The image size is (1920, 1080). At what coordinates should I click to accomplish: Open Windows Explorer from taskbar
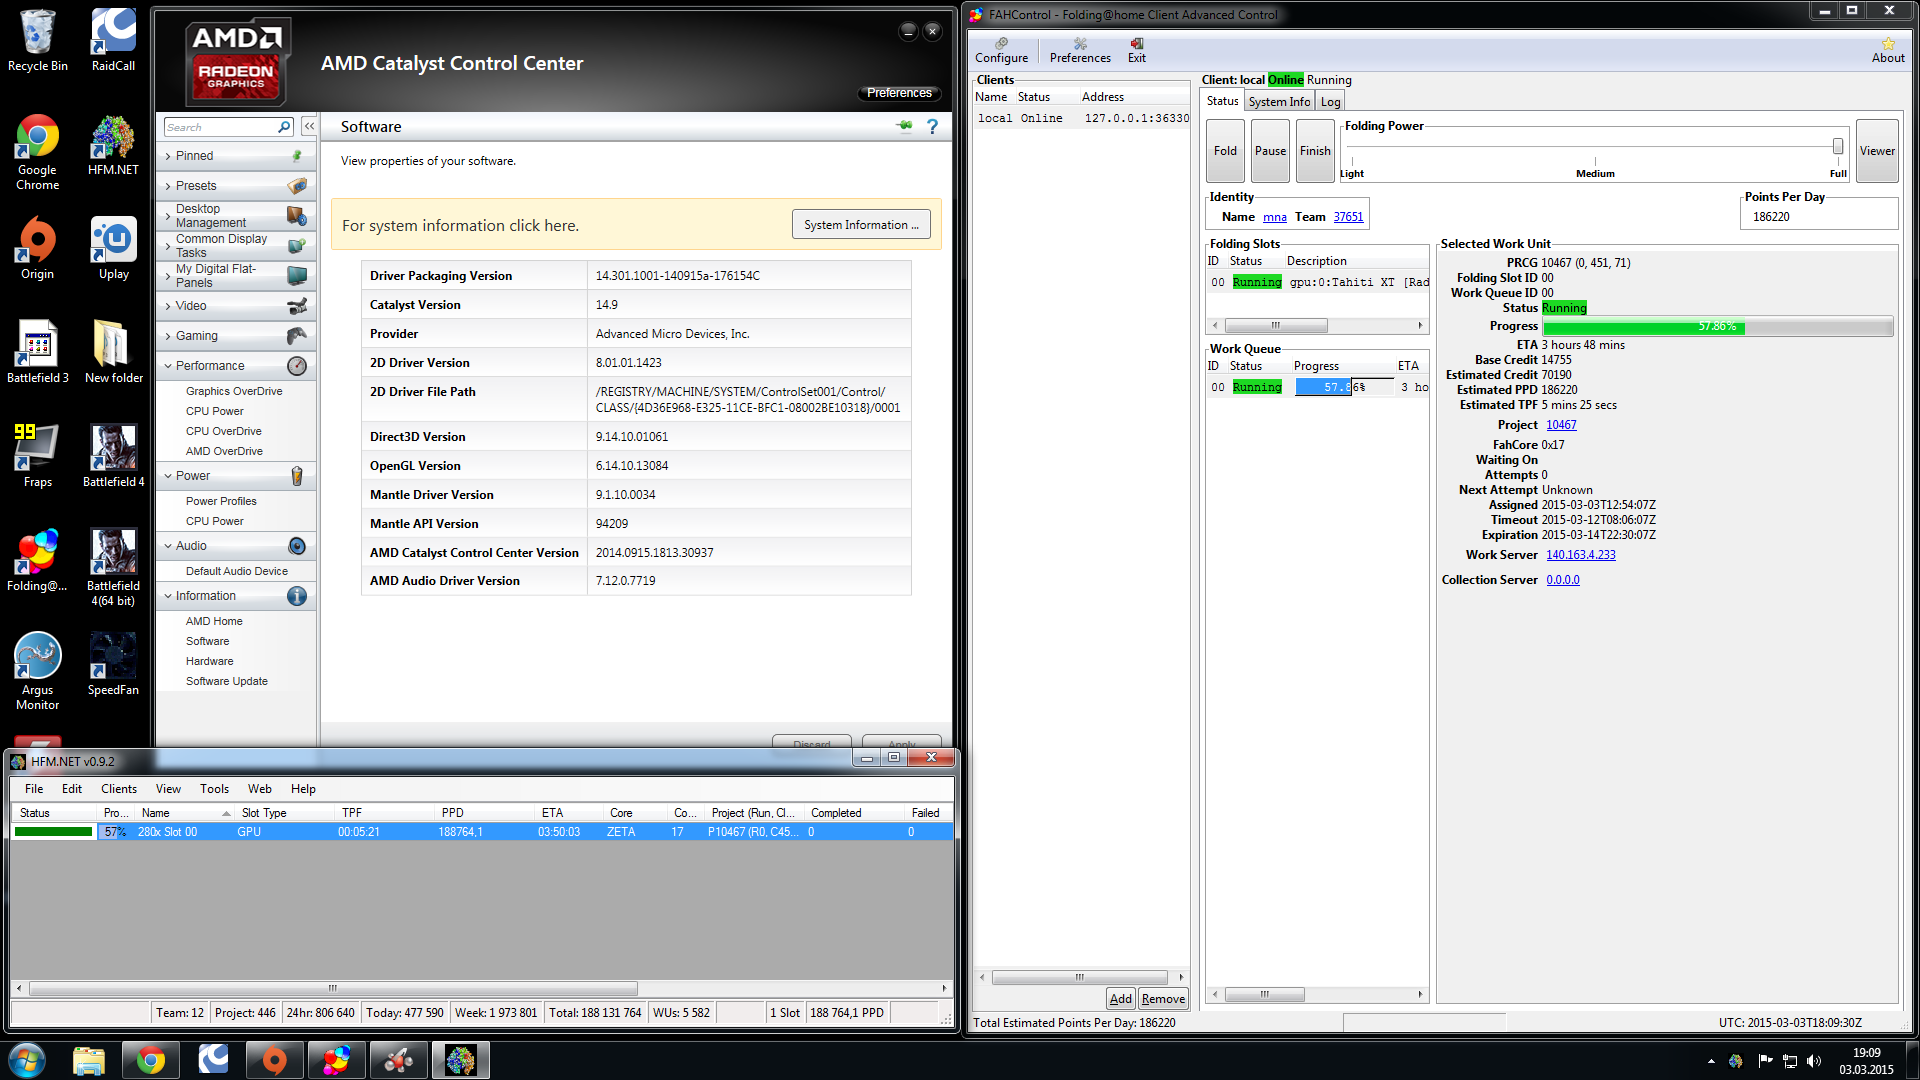pyautogui.click(x=88, y=1060)
